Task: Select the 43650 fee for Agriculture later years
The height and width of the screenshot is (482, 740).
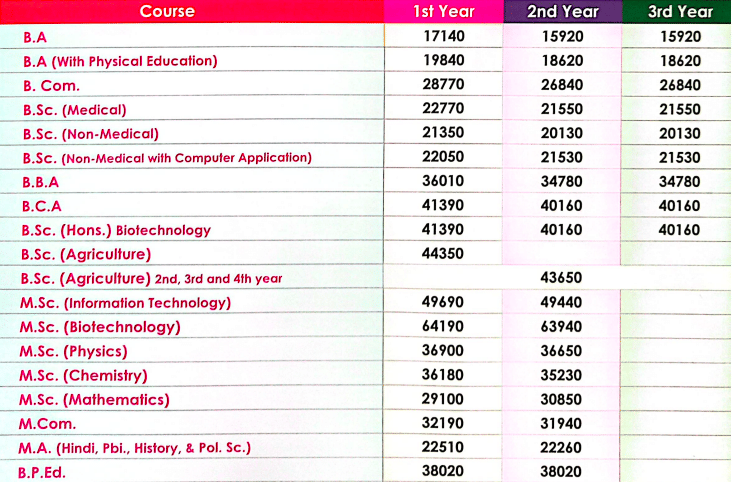Action: point(561,278)
